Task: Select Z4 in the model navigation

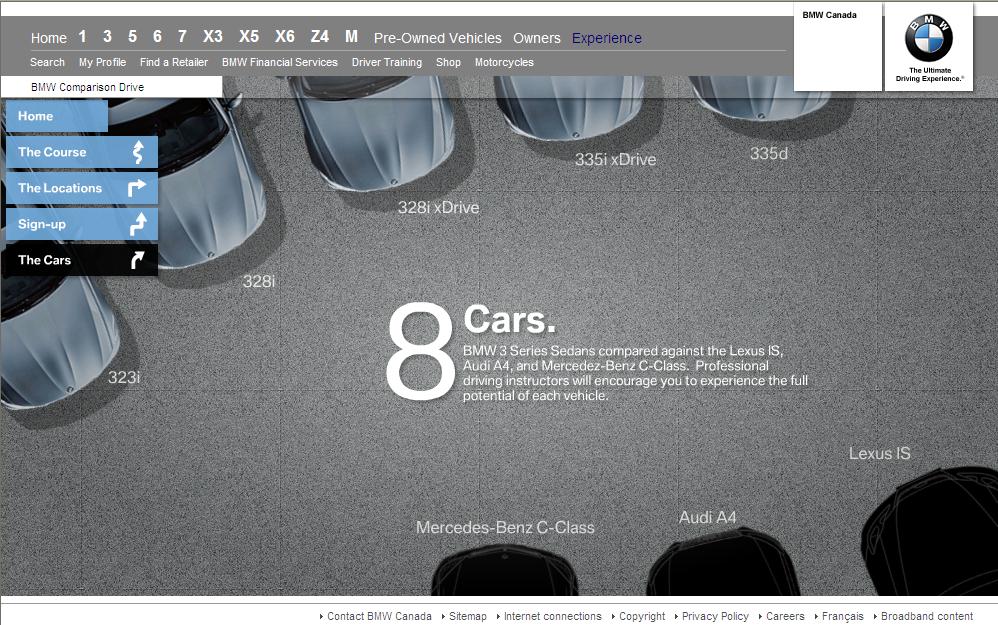Action: [320, 37]
